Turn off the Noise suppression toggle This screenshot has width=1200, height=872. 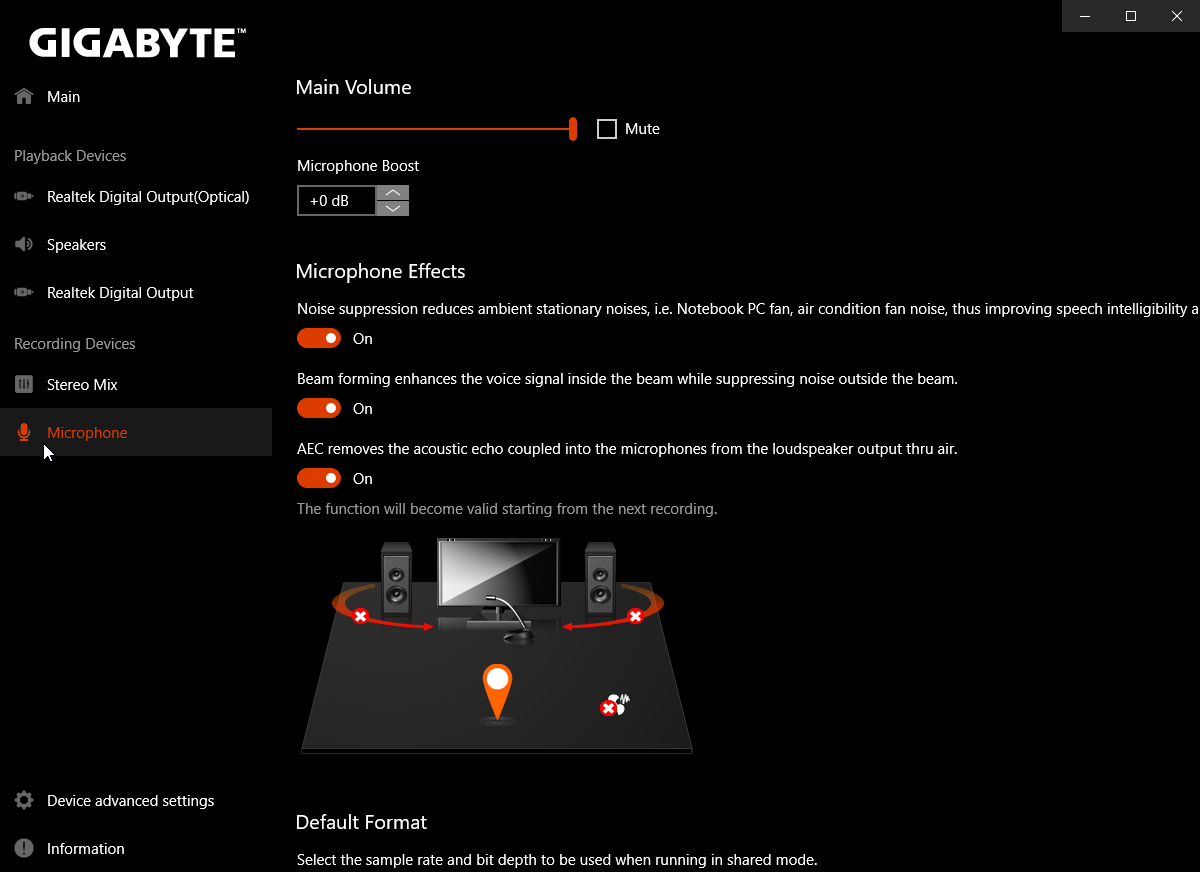point(319,339)
